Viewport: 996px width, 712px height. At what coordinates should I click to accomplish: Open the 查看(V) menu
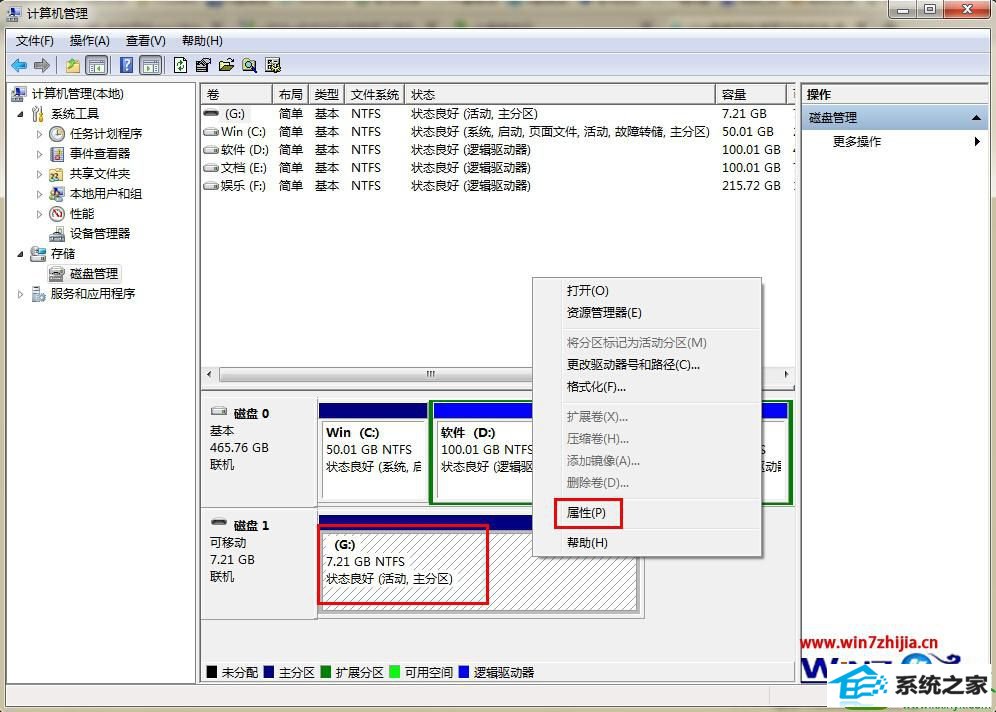(145, 41)
